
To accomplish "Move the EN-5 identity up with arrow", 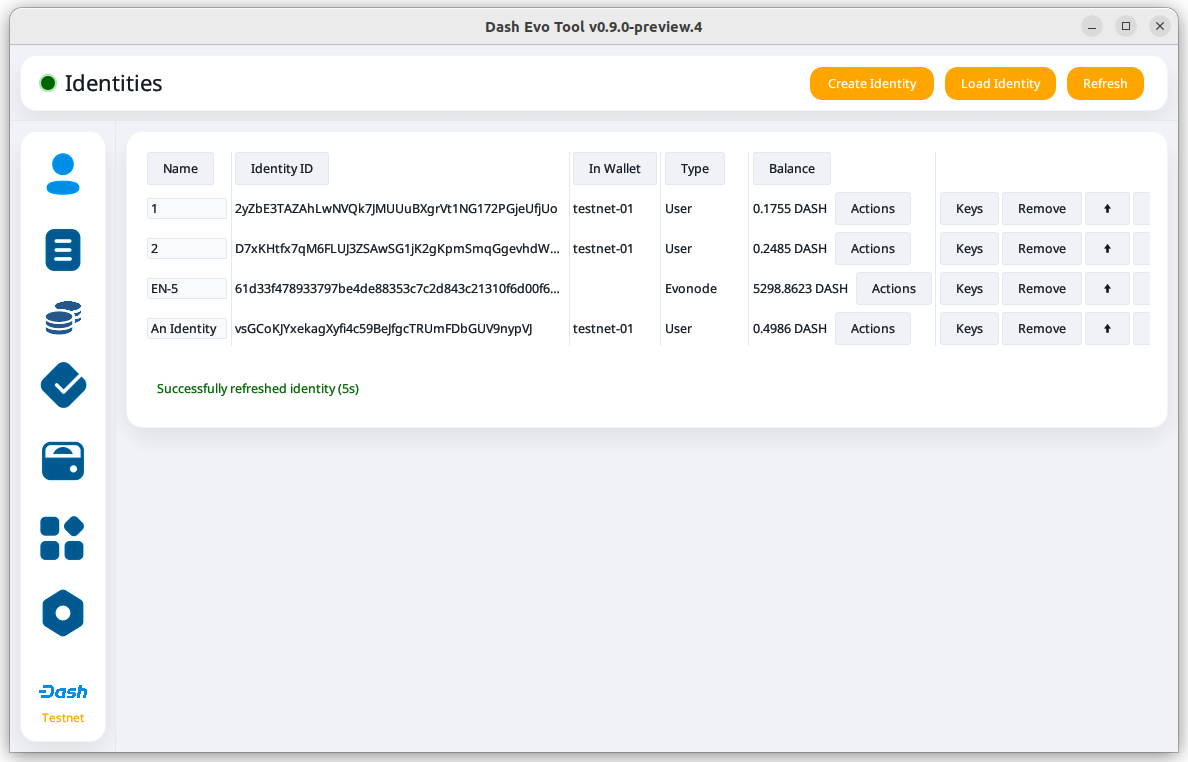I will (x=1107, y=289).
